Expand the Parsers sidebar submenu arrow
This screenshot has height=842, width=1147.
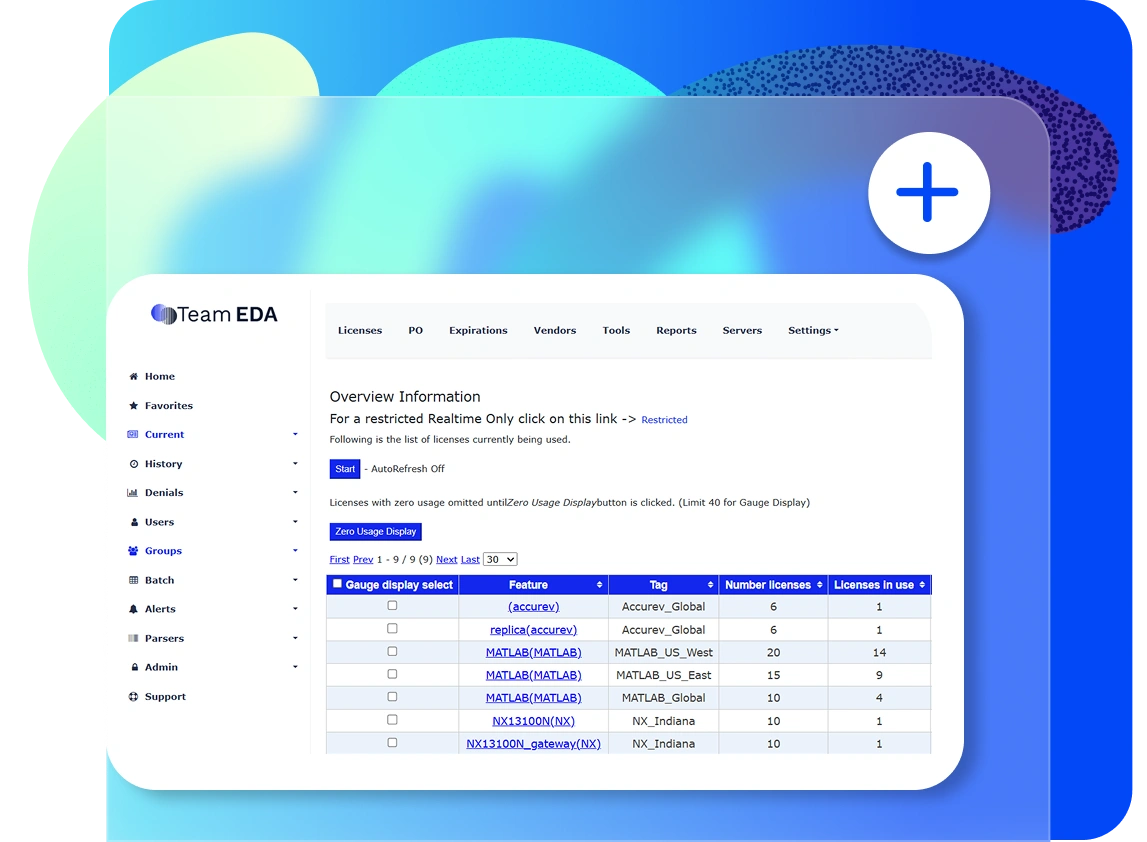coord(296,638)
